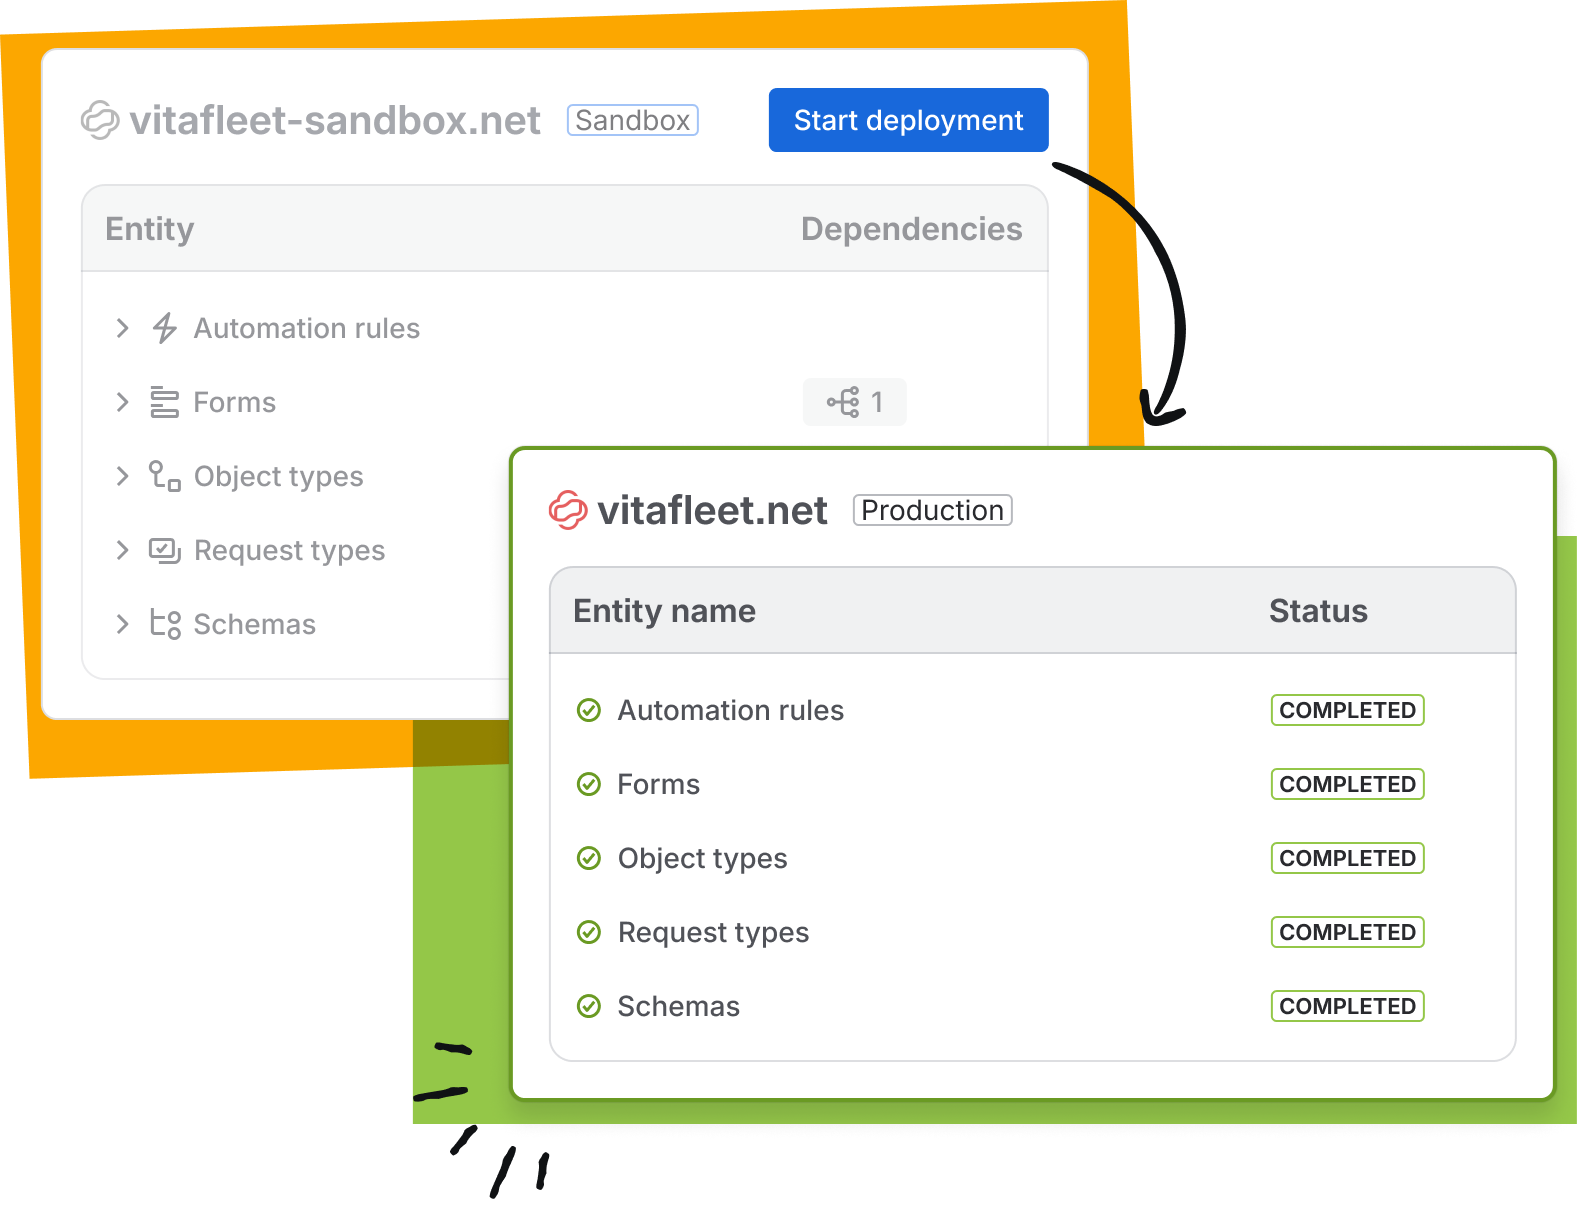
Task: Expand the Object types row
Action: (x=123, y=476)
